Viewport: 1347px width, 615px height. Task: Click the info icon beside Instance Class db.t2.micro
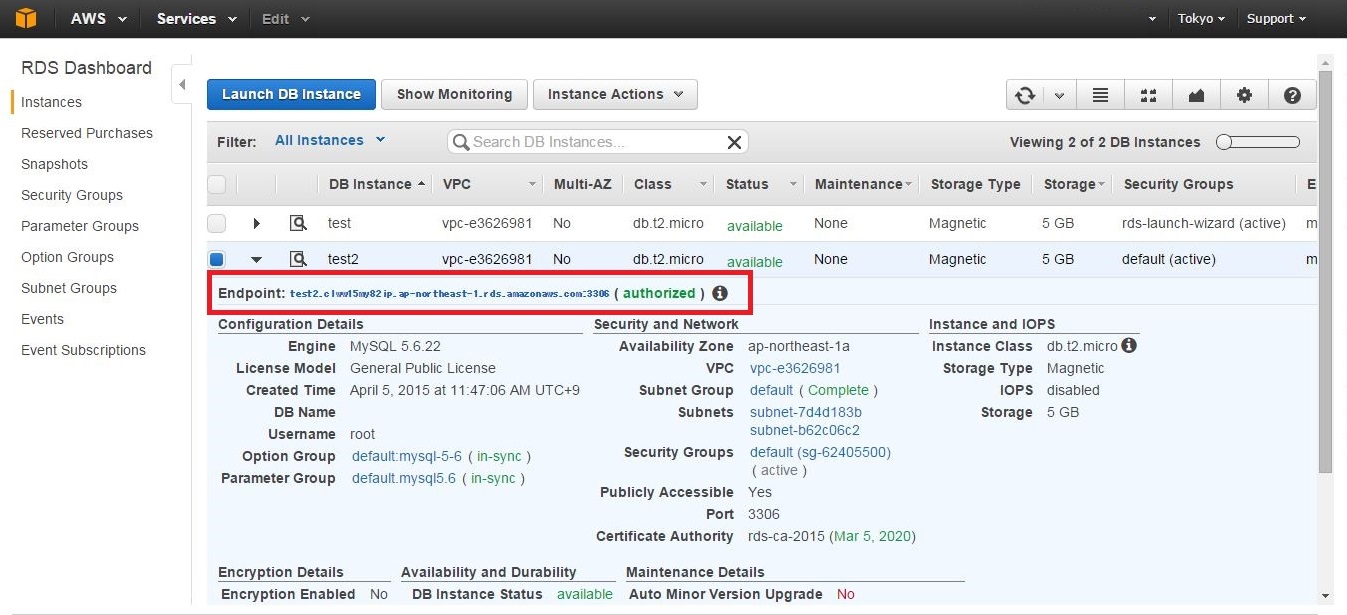[x=1129, y=346]
